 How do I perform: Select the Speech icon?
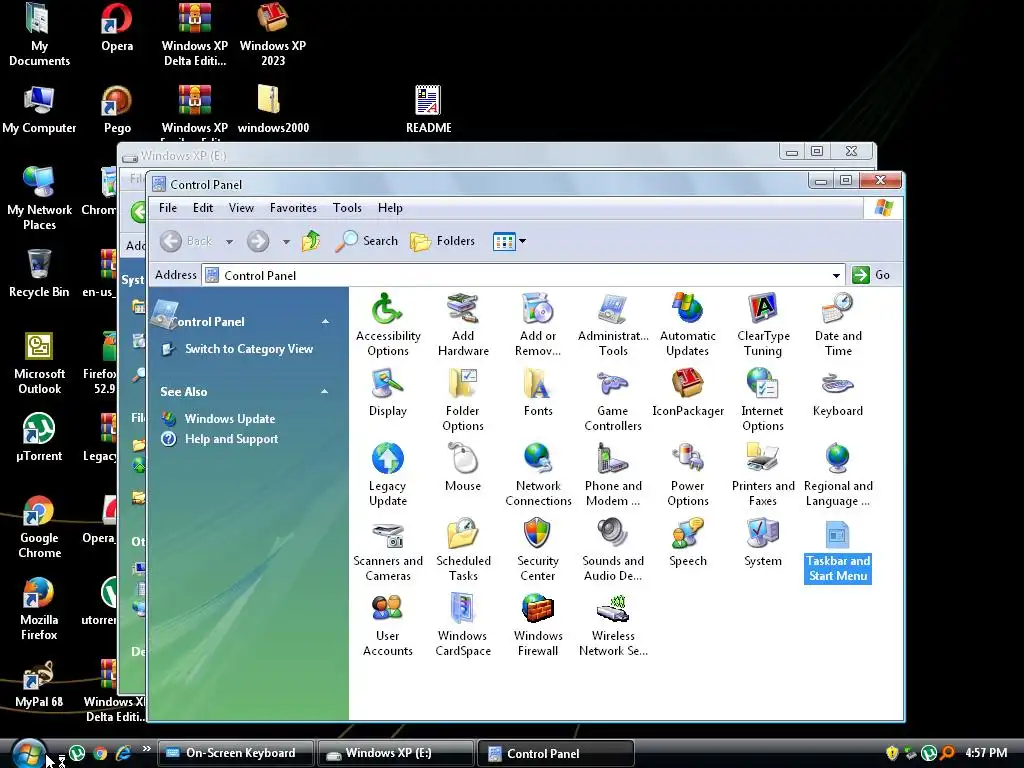[688, 543]
